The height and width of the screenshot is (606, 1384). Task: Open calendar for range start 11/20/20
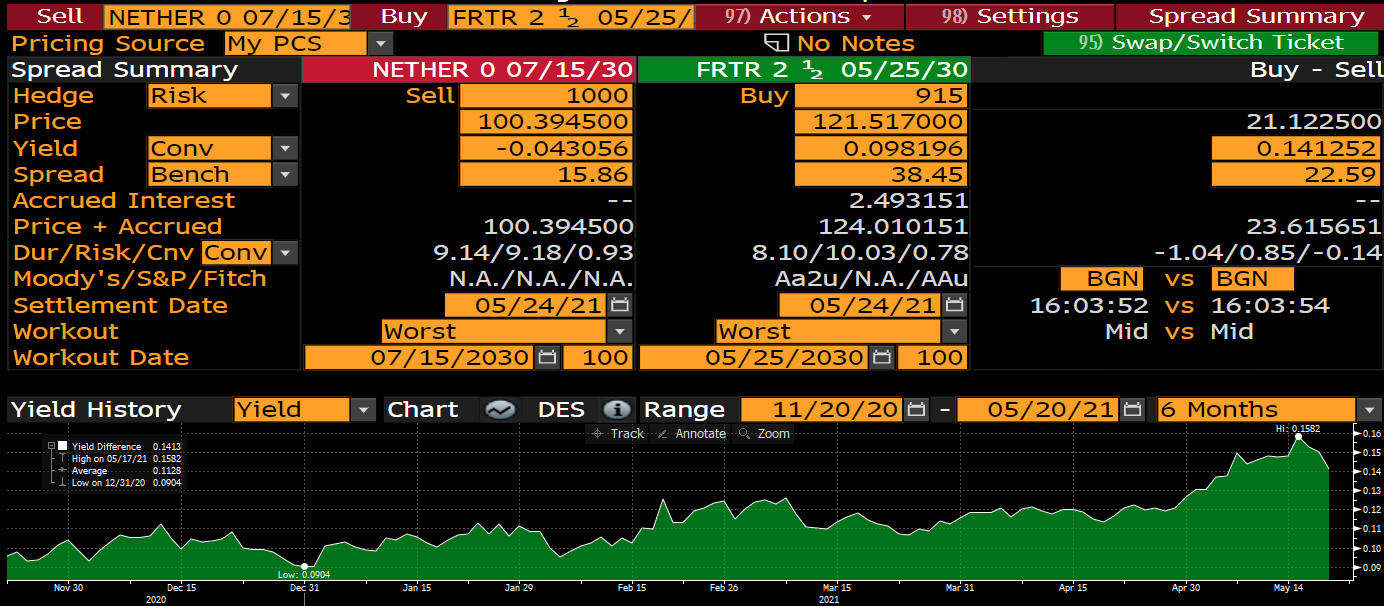pos(917,409)
